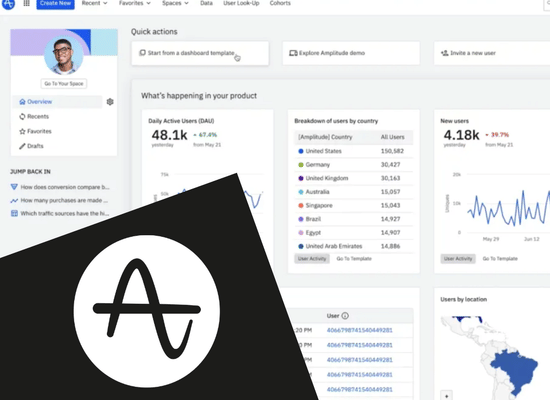Image resolution: width=550 pixels, height=400 pixels.
Task: Select the United Kingdom row
Action: 354,178
